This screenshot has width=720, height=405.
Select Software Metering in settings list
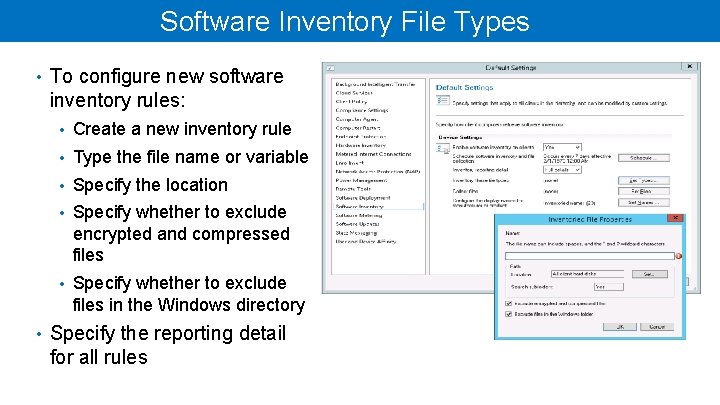pos(359,215)
